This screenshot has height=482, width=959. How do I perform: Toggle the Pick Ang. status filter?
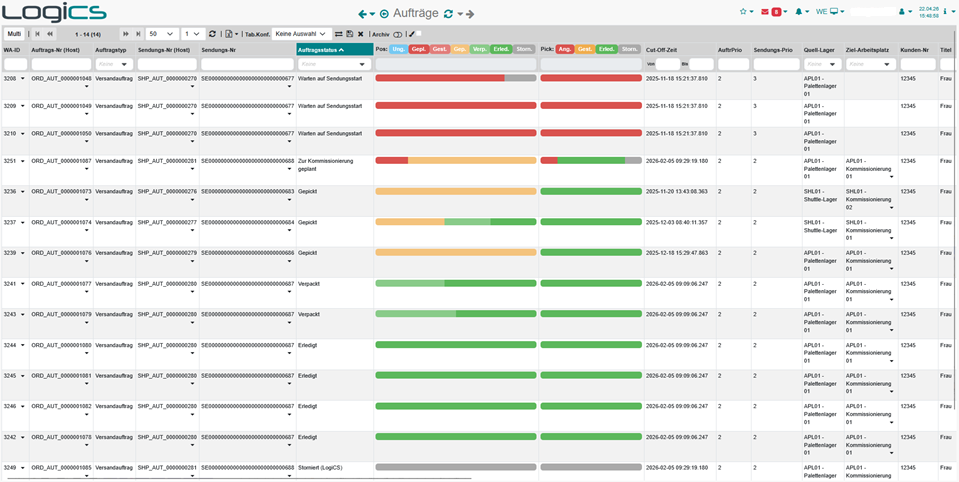pyautogui.click(x=565, y=49)
